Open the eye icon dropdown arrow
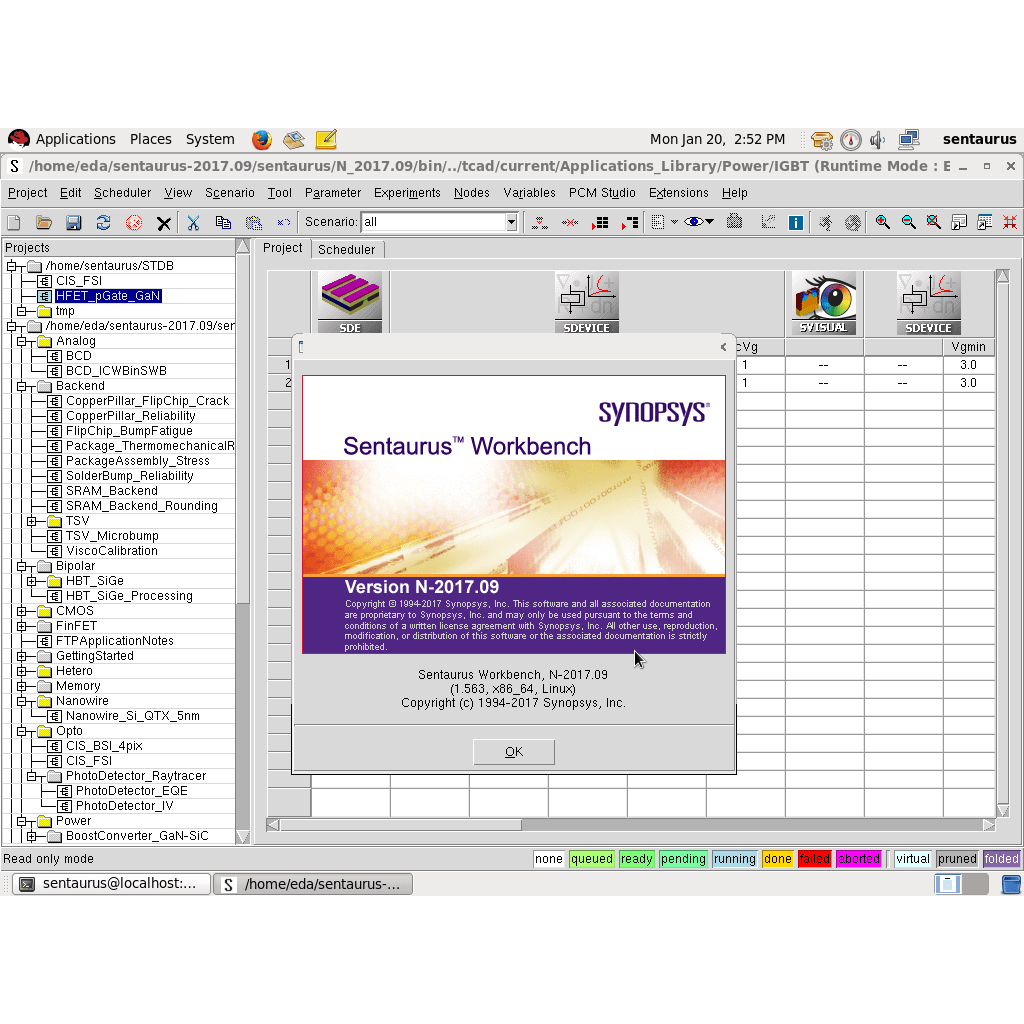The height and width of the screenshot is (1024, 1024). (x=709, y=222)
